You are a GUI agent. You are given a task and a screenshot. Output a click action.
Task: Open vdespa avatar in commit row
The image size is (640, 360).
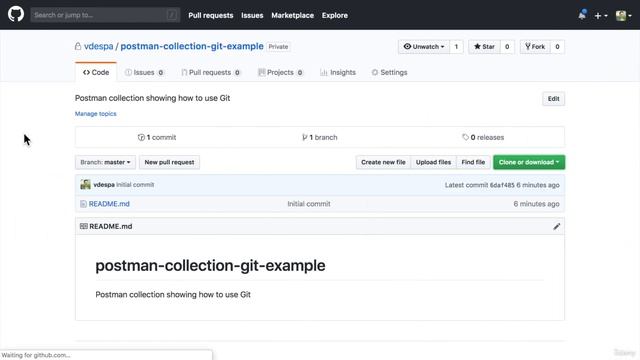(x=85, y=184)
